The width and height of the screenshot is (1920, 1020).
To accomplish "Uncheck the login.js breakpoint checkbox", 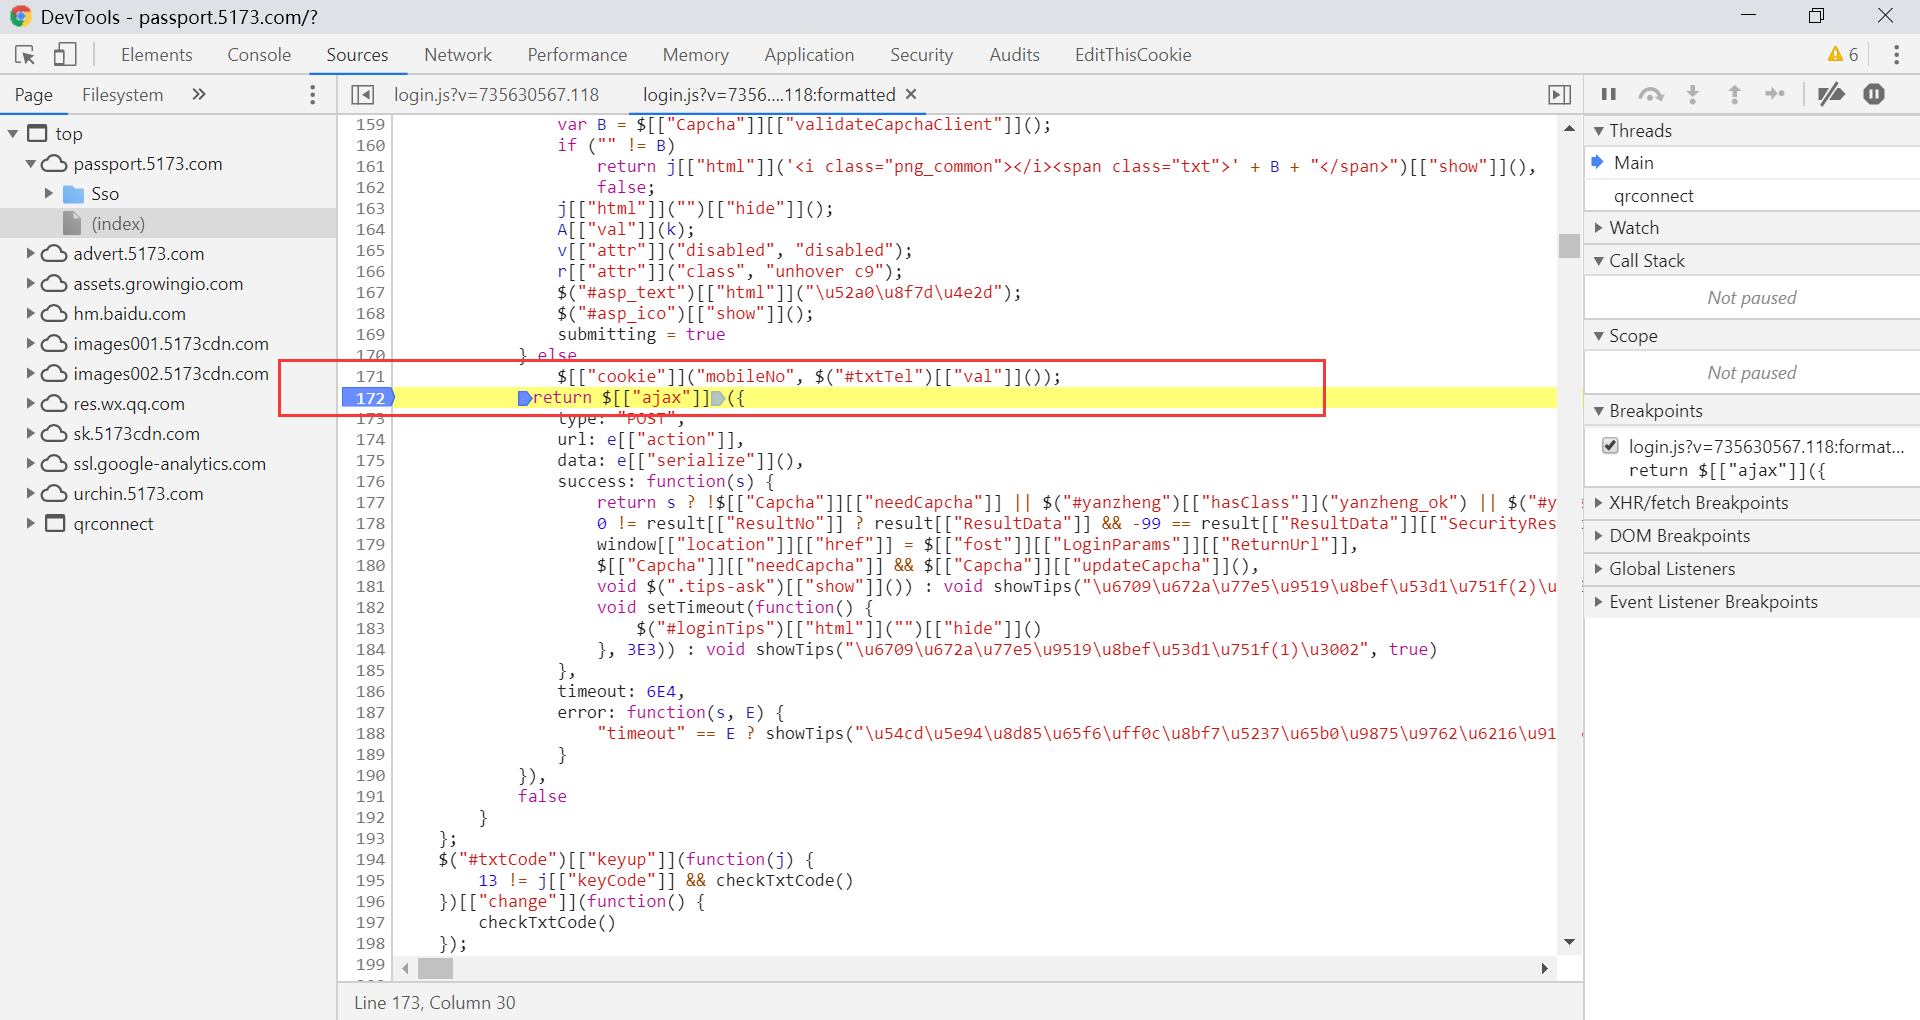I will pos(1610,446).
